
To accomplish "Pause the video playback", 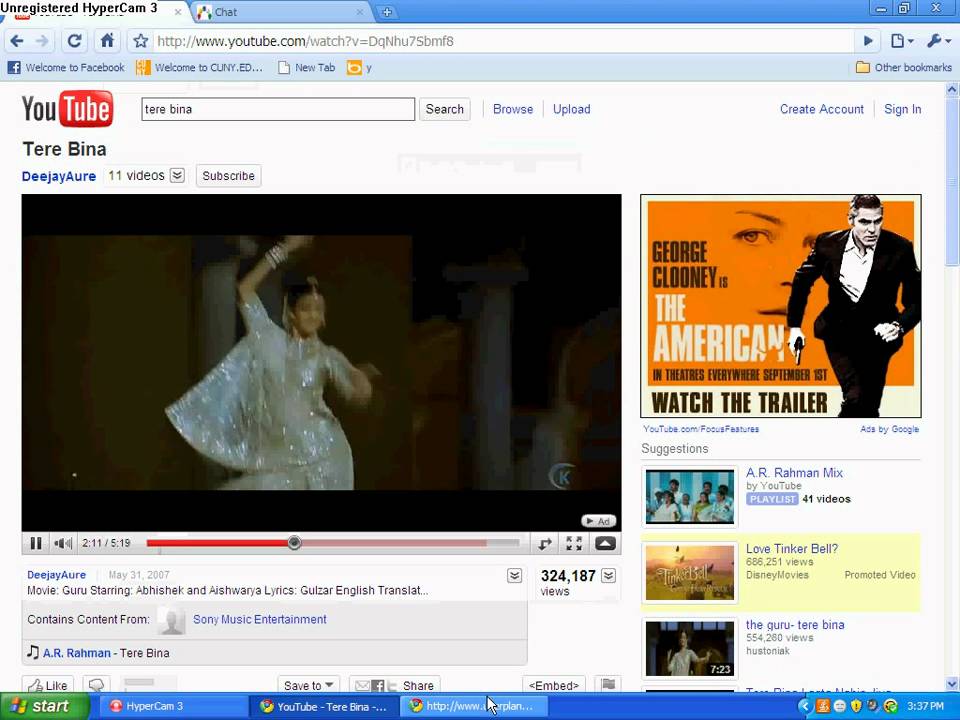I will tap(36, 543).
